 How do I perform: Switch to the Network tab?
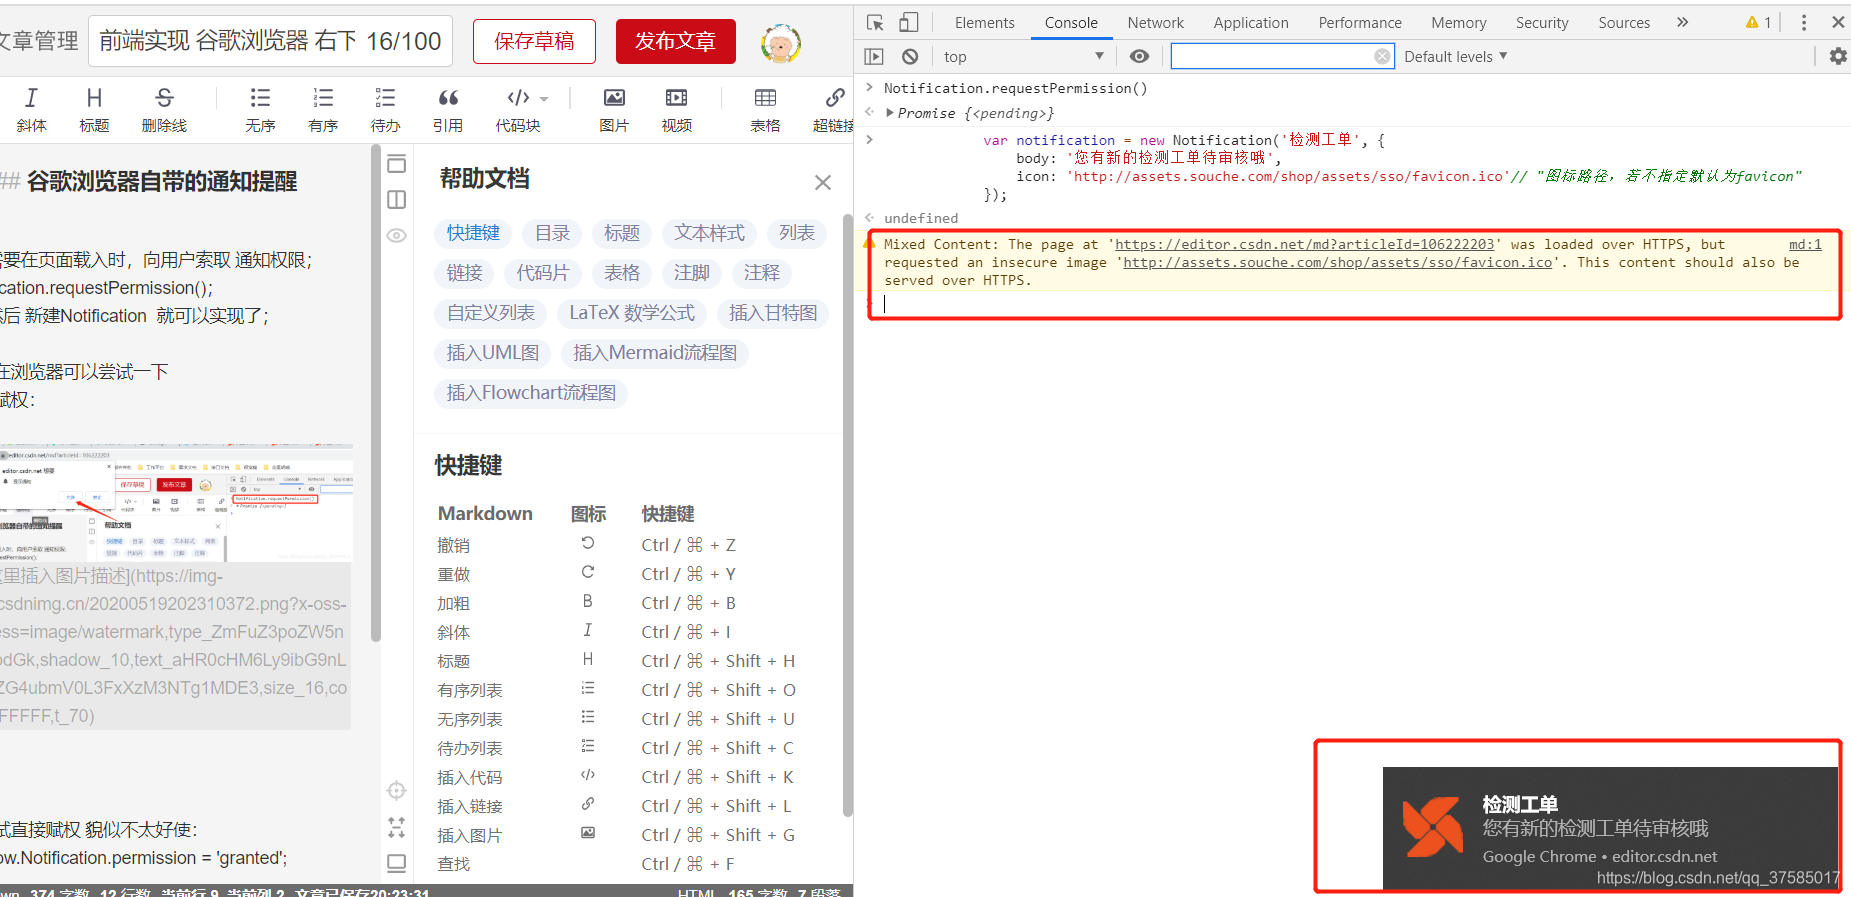pyautogui.click(x=1155, y=22)
